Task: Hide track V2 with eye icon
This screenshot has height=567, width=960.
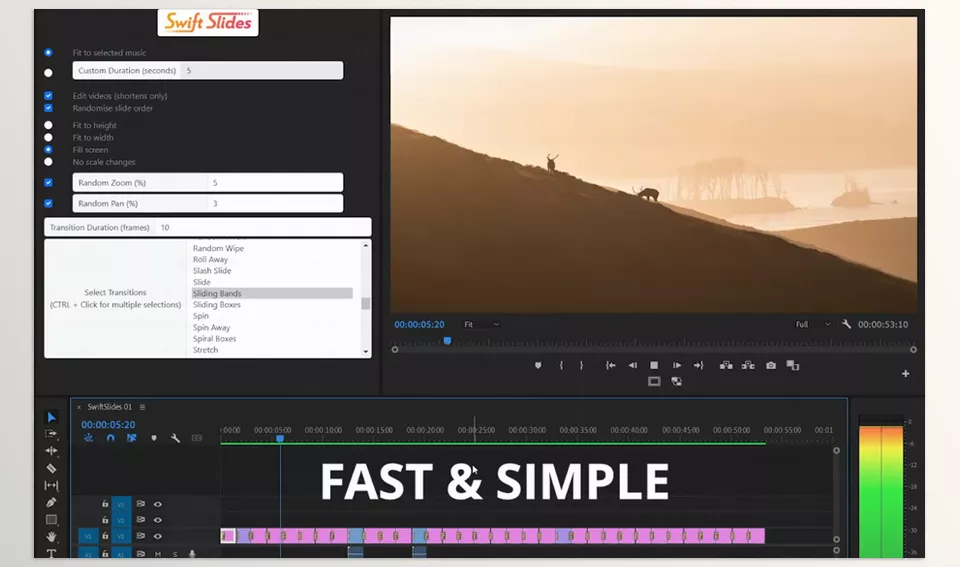Action: [158, 520]
